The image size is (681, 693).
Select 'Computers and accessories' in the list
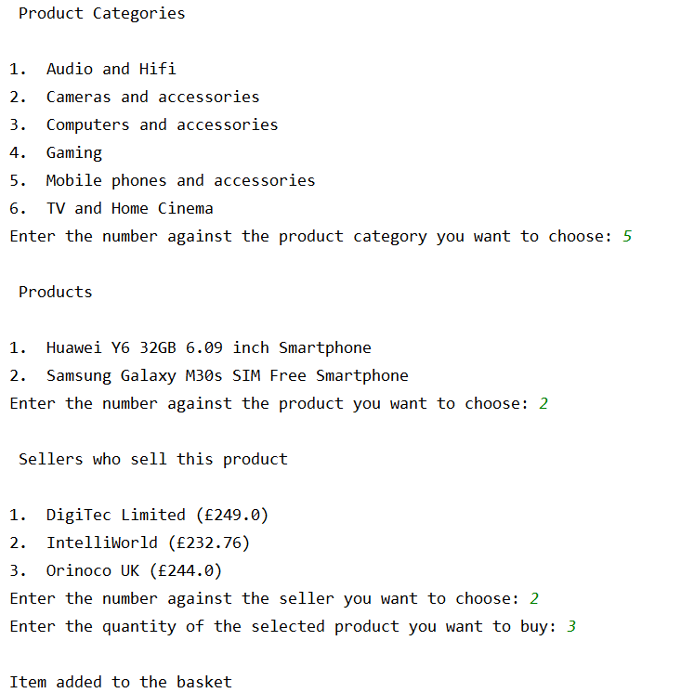(x=161, y=125)
